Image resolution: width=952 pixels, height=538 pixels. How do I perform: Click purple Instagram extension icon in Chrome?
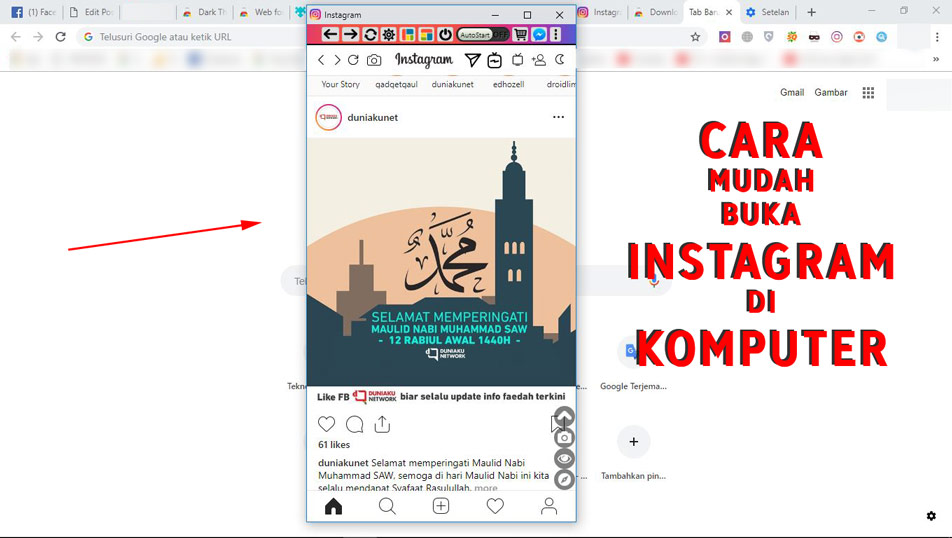pos(725,37)
